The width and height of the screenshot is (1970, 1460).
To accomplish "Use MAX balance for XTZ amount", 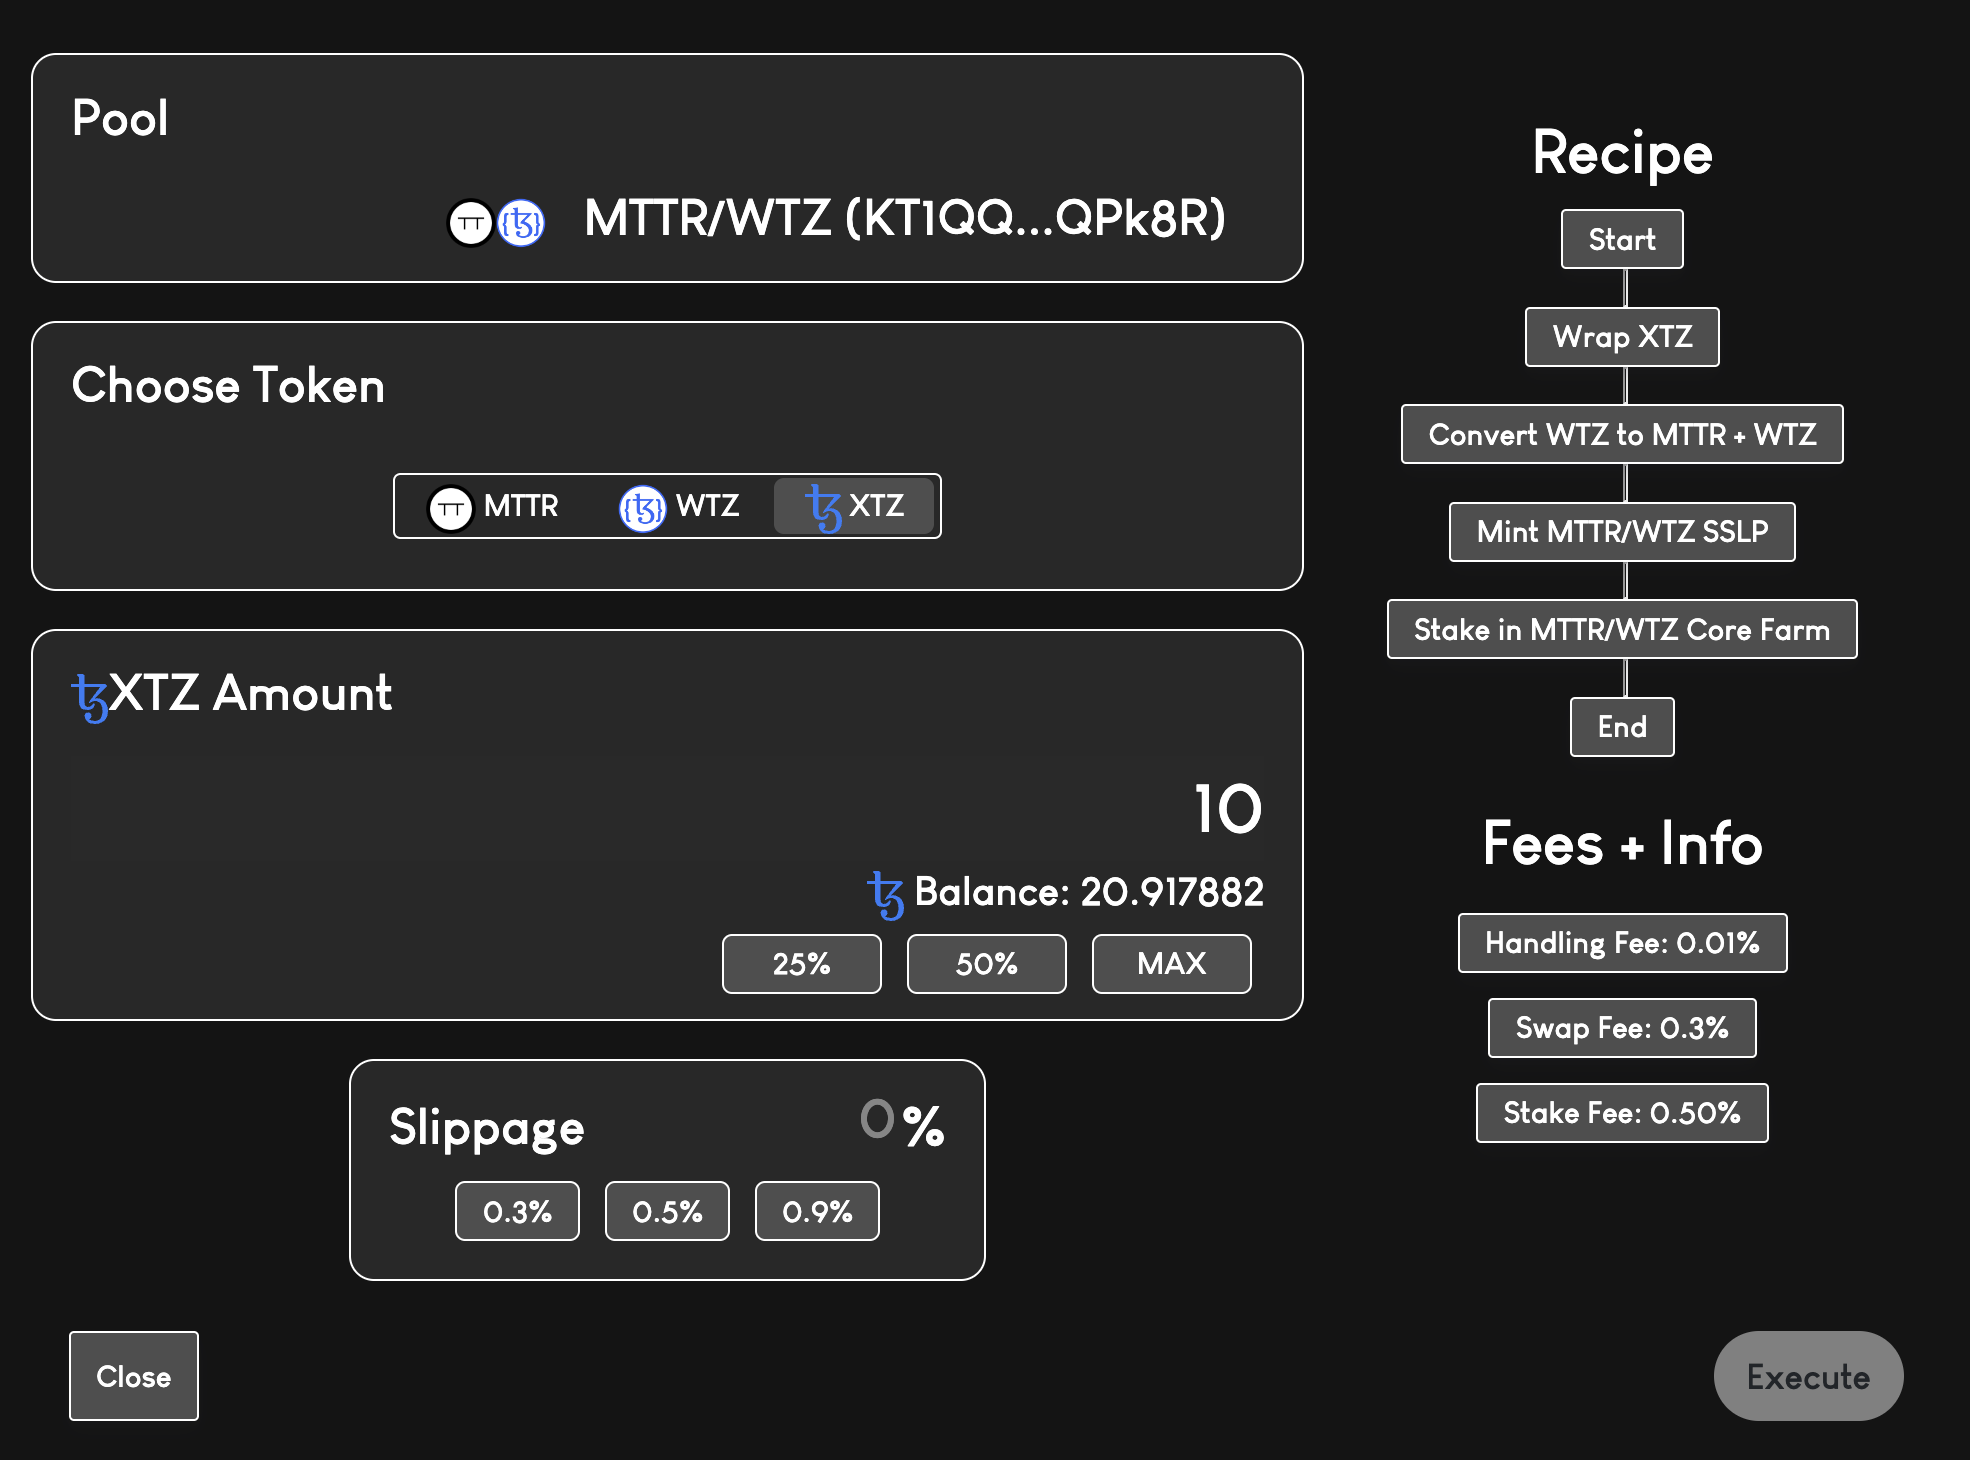I will 1171,964.
